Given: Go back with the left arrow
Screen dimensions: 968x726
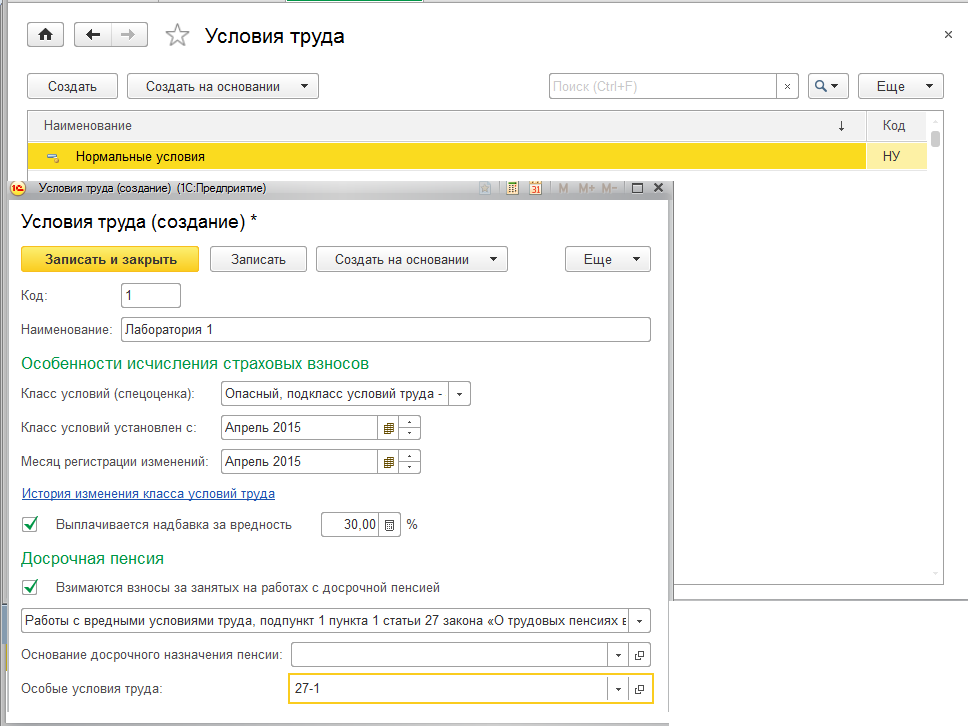Looking at the screenshot, I should pyautogui.click(x=94, y=35).
